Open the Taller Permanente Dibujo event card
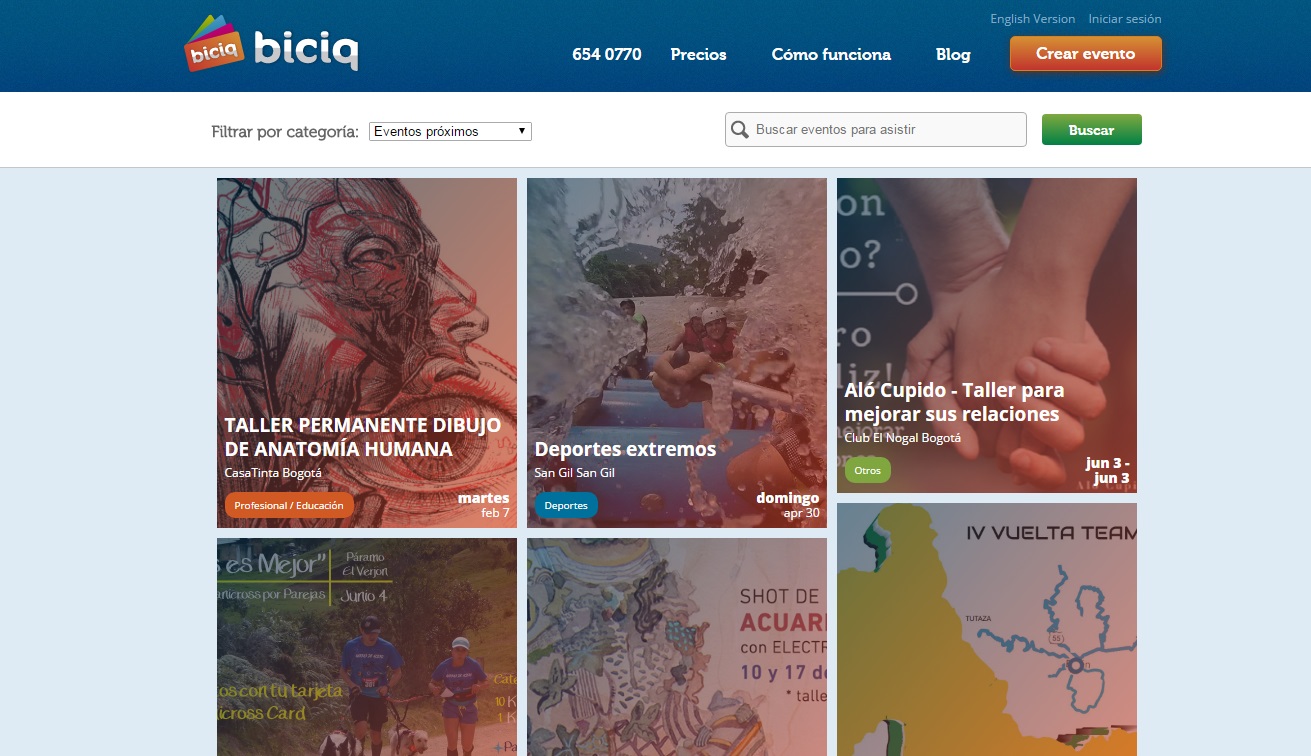 pos(367,353)
